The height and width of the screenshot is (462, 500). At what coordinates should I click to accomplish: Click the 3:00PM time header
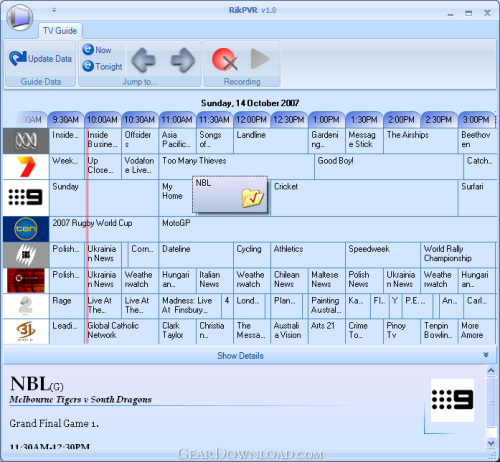coord(476,120)
